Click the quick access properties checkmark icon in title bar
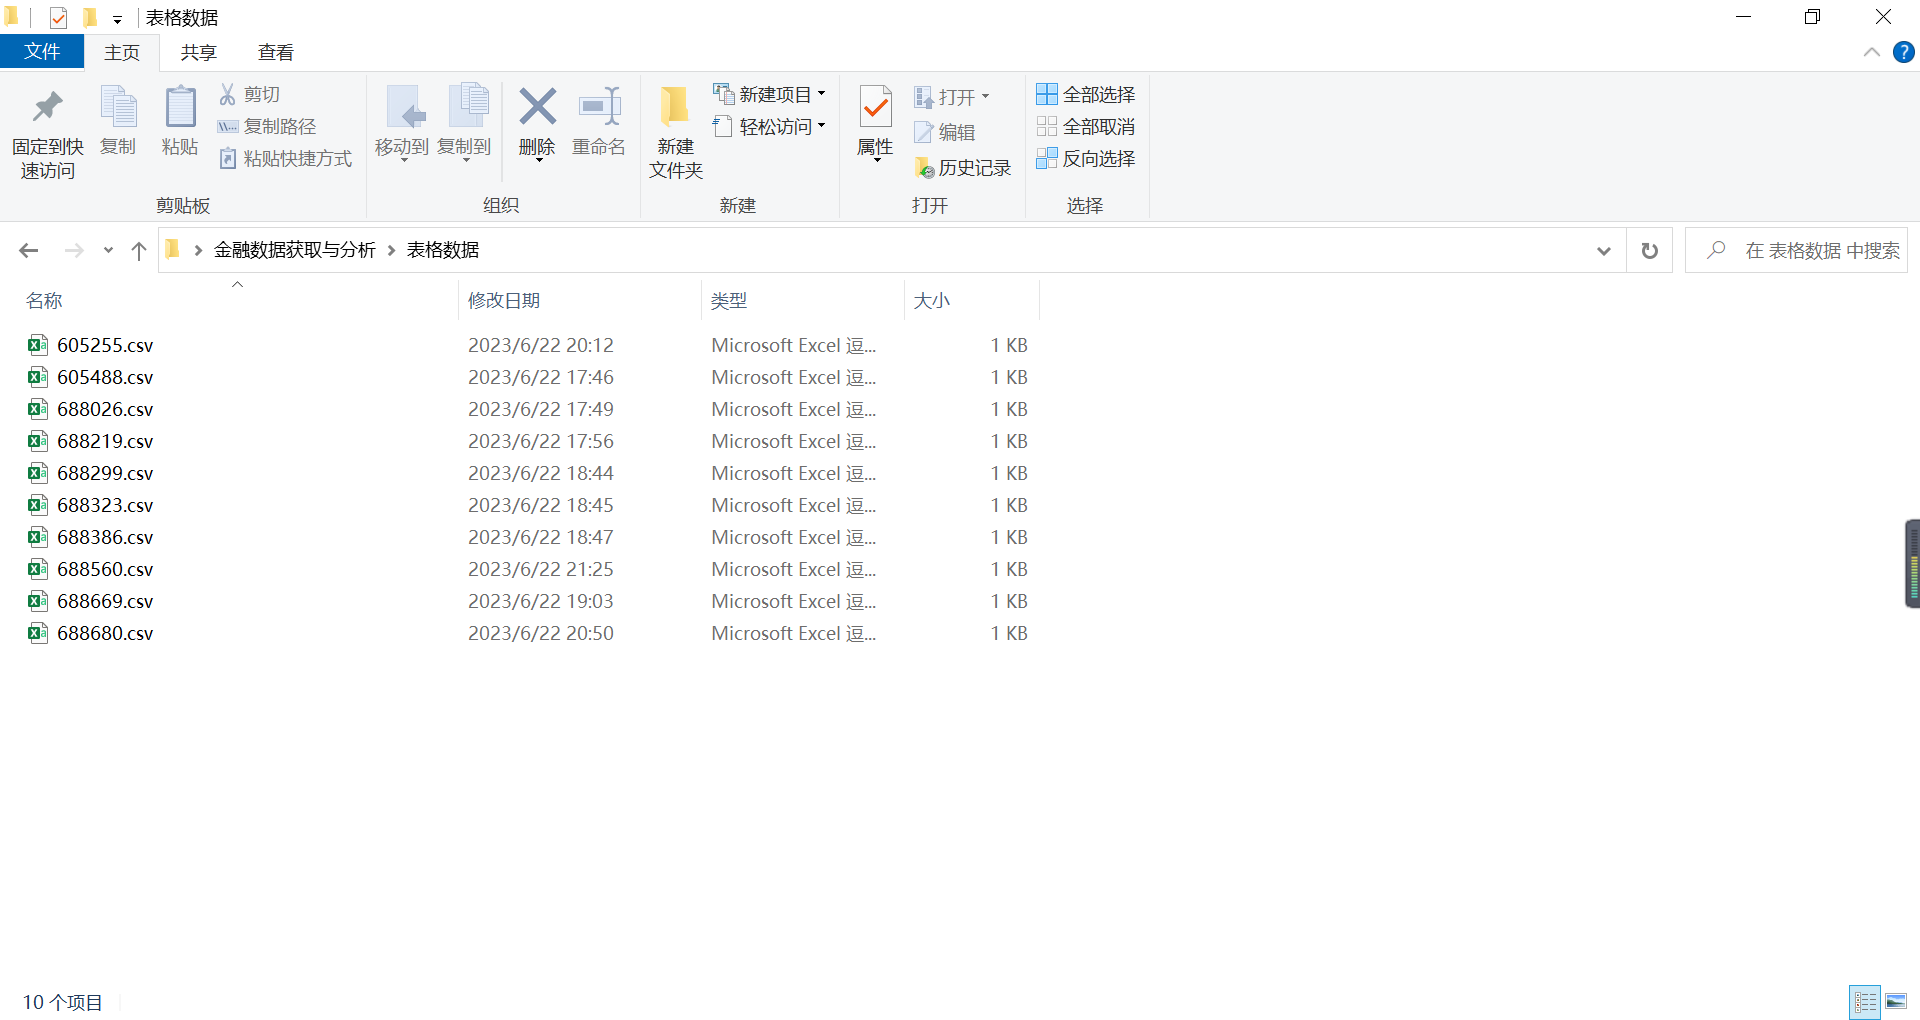1920x1020 pixels. (x=58, y=17)
